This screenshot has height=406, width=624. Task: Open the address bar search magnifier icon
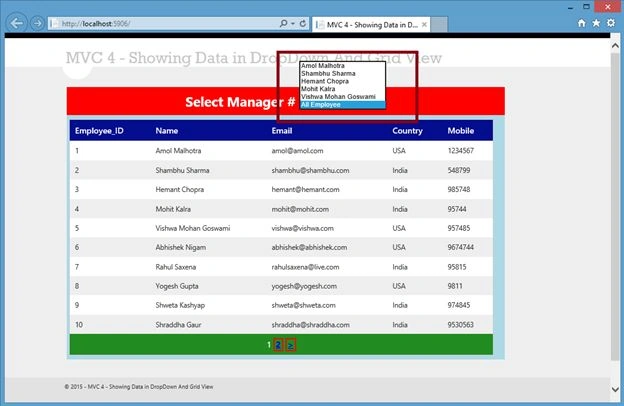(x=283, y=23)
